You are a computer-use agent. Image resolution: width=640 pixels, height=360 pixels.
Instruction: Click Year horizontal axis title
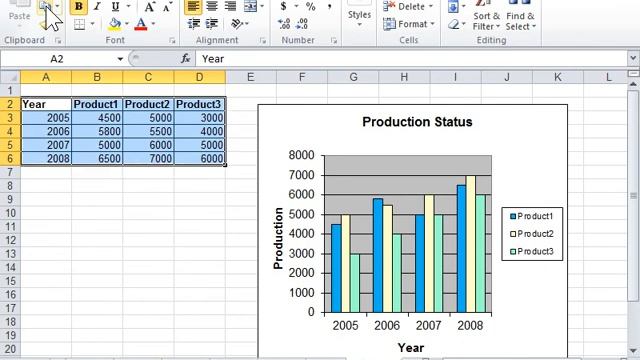pyautogui.click(x=411, y=348)
